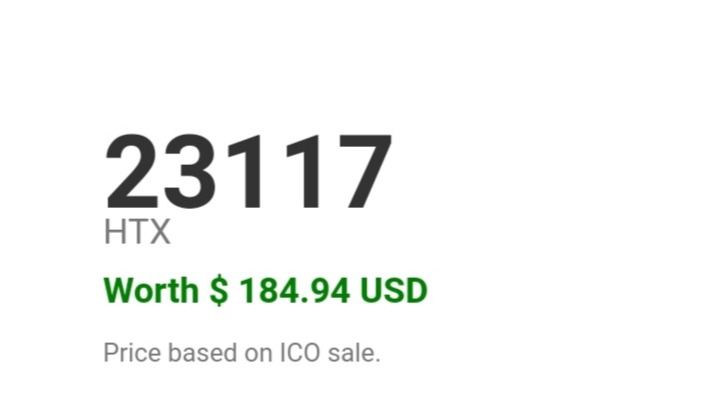Click the USD currency label
Viewport: 710px width, 399px height.
(x=394, y=290)
